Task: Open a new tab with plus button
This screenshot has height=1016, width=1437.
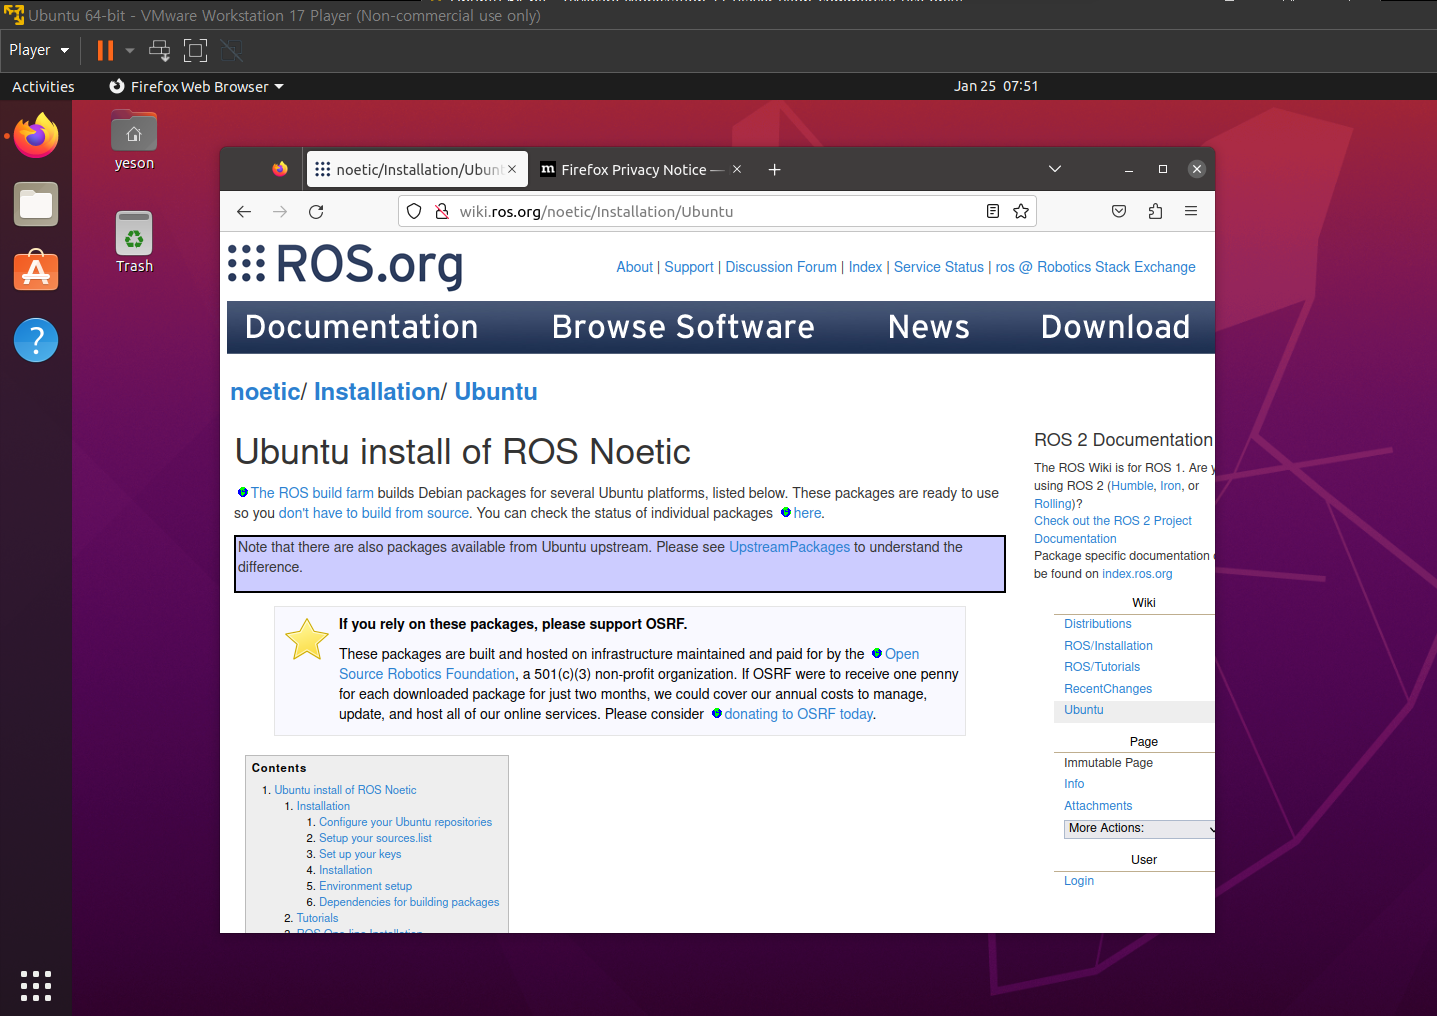Action: (x=774, y=169)
